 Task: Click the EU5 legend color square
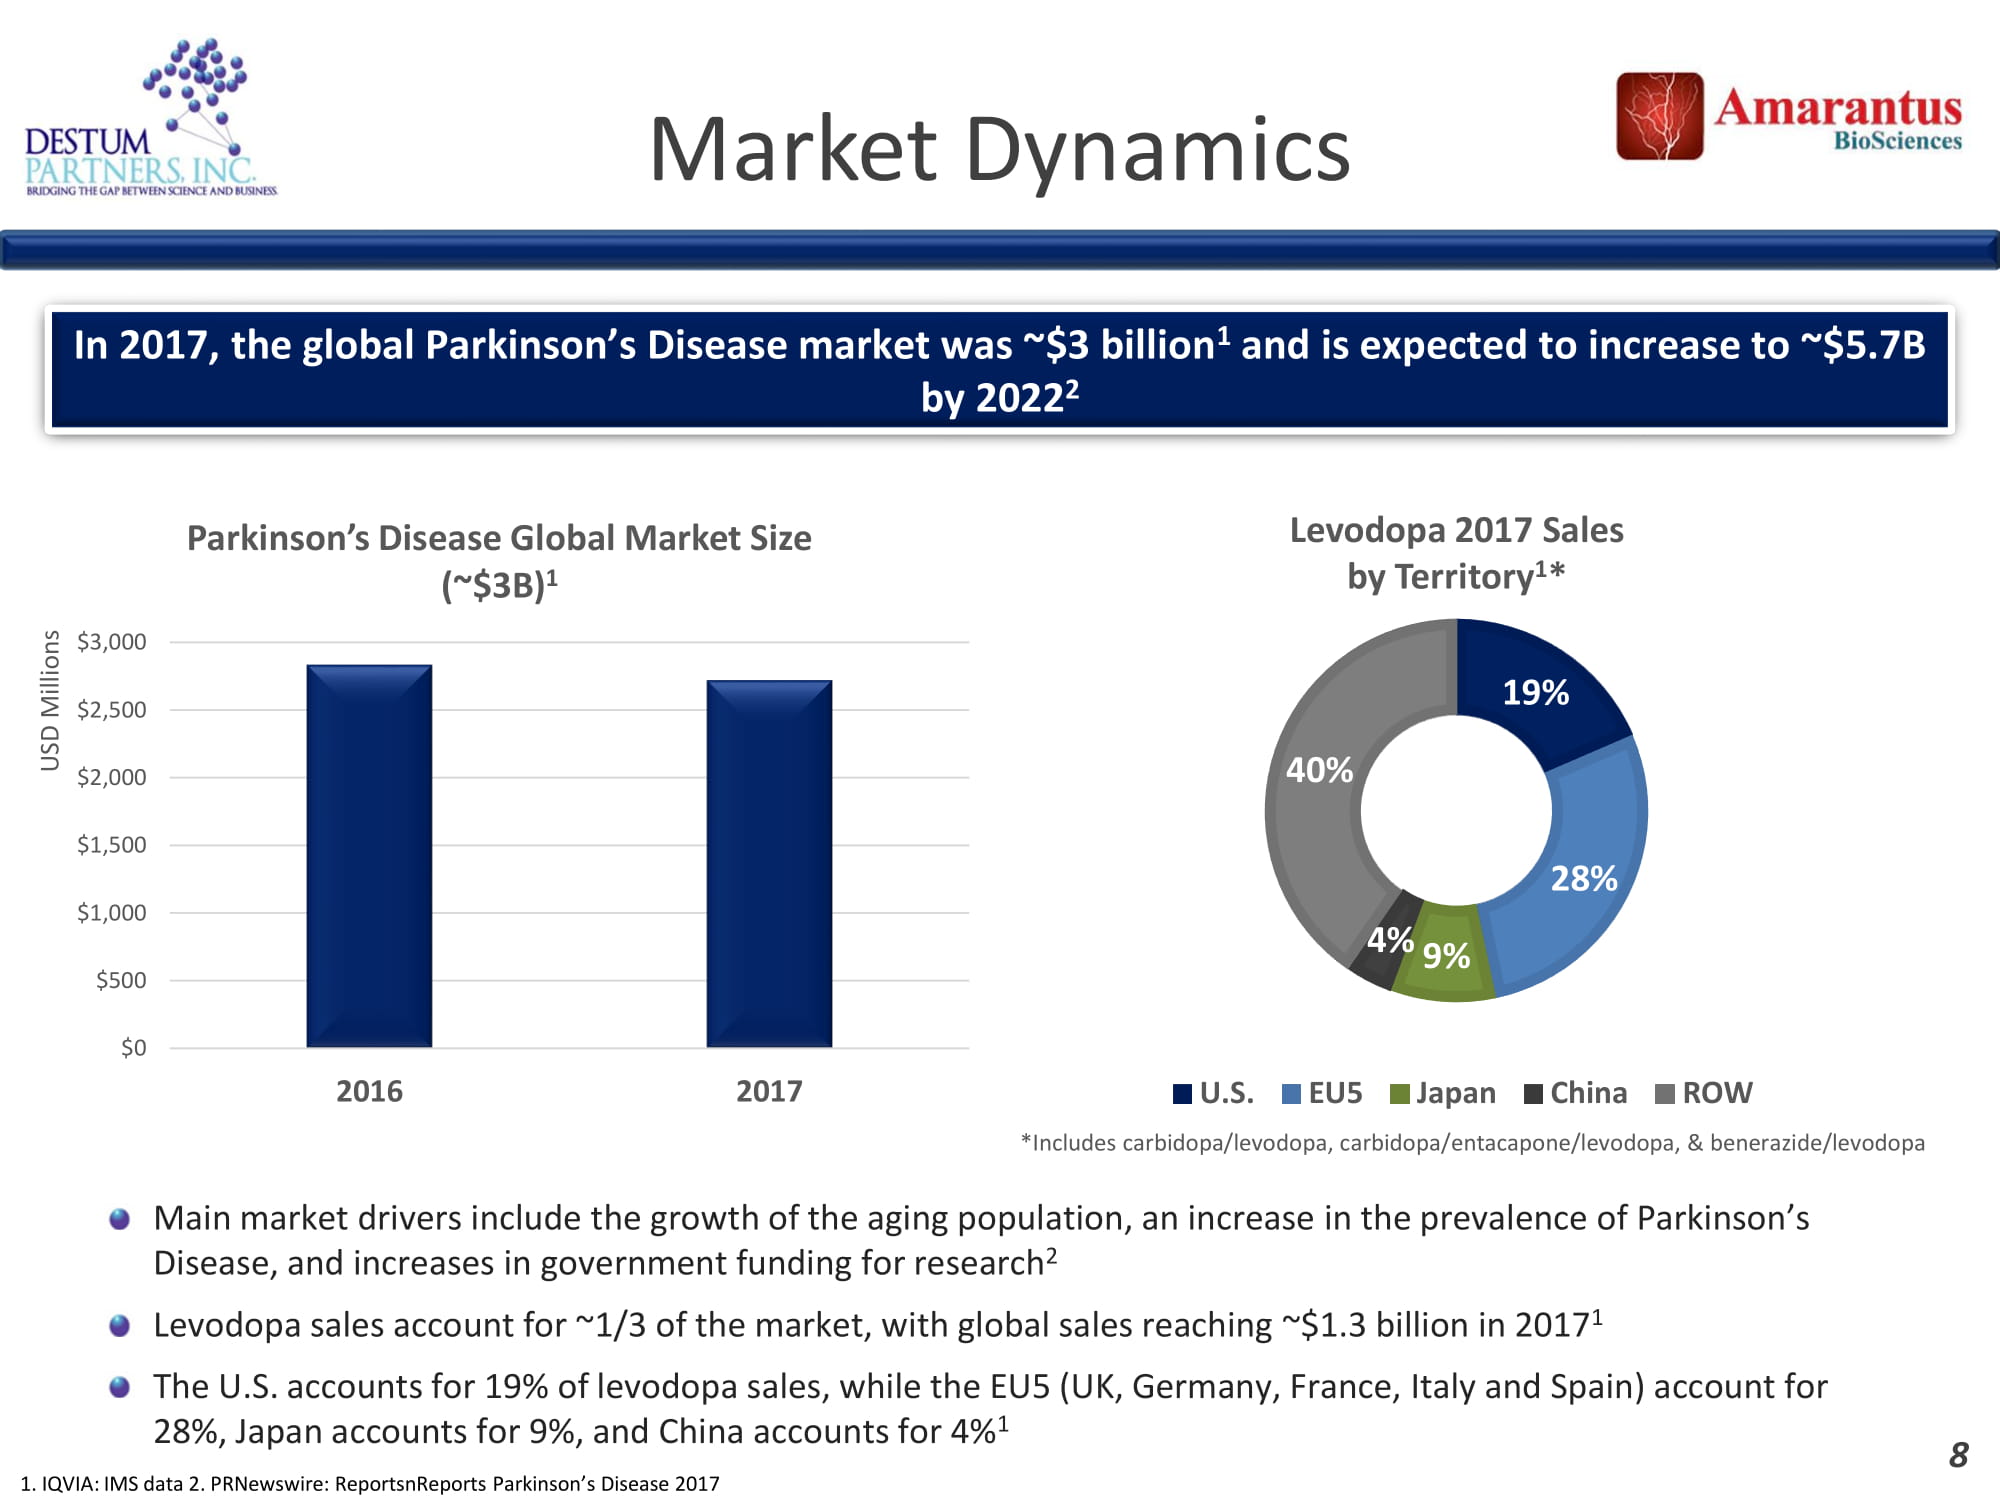point(1291,1094)
